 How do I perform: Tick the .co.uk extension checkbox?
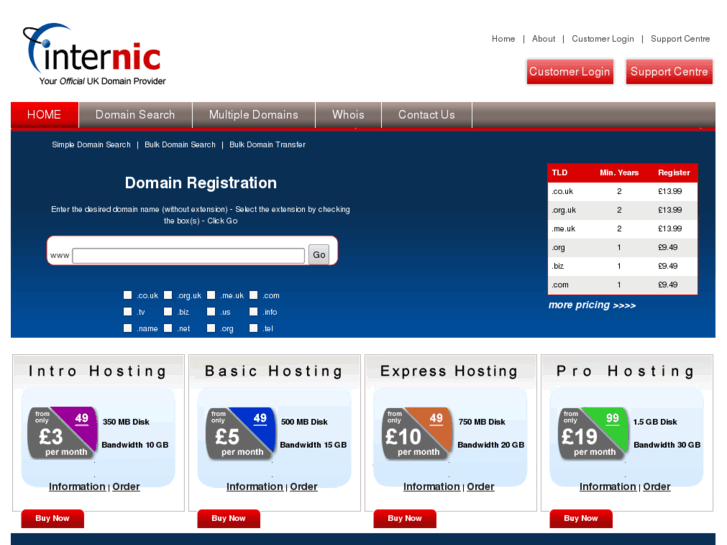point(128,295)
